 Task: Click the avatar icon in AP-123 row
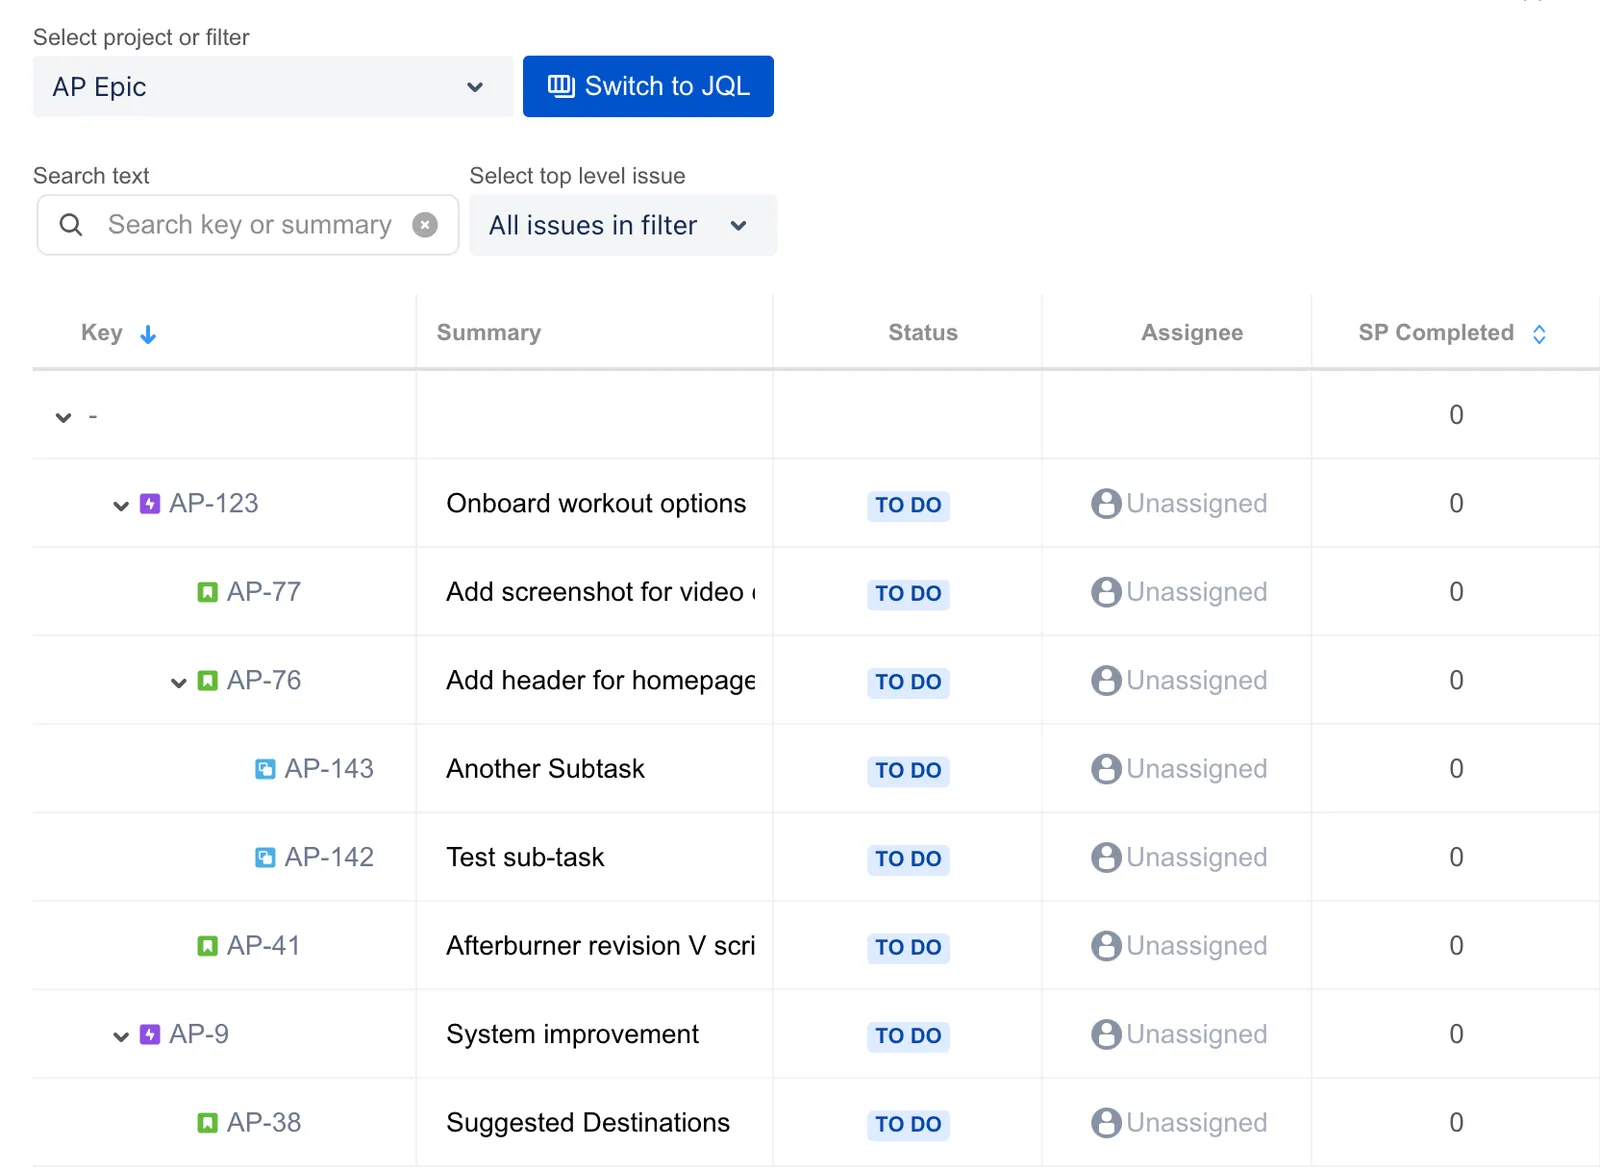pyautogui.click(x=1106, y=503)
